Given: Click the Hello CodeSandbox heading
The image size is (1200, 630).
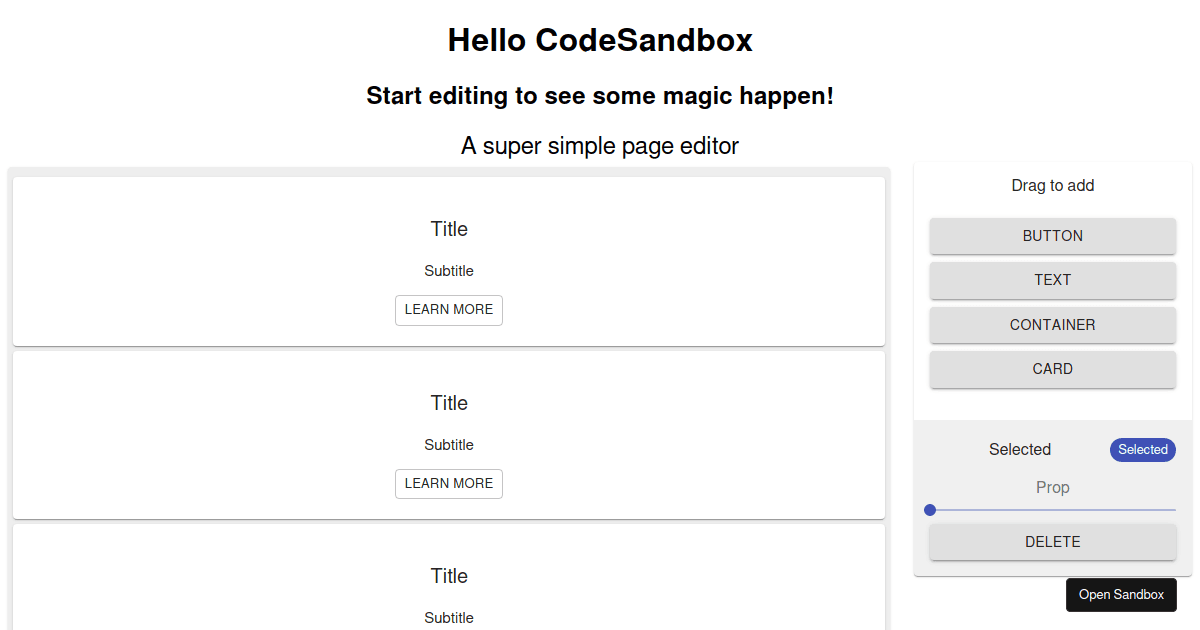Looking at the screenshot, I should click(600, 40).
